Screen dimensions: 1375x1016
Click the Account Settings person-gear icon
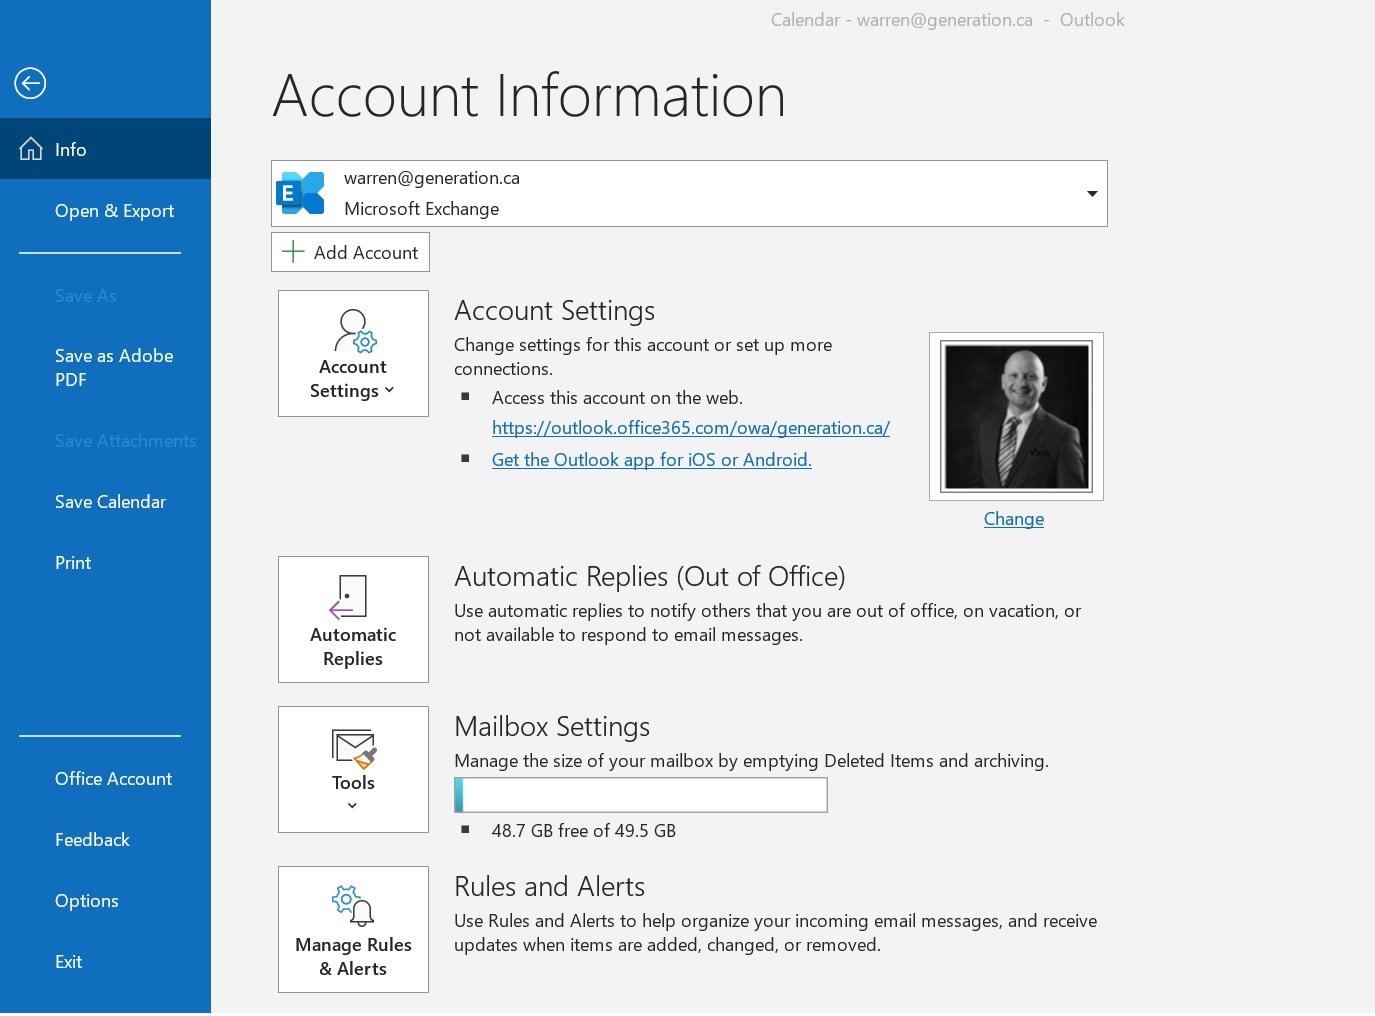pos(355,331)
